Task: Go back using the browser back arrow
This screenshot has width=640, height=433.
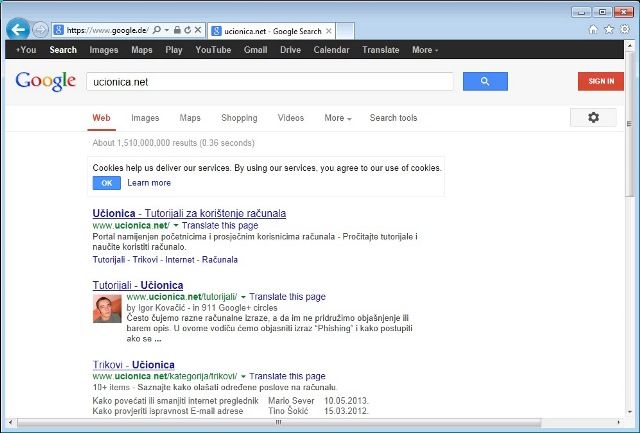Action: point(18,29)
